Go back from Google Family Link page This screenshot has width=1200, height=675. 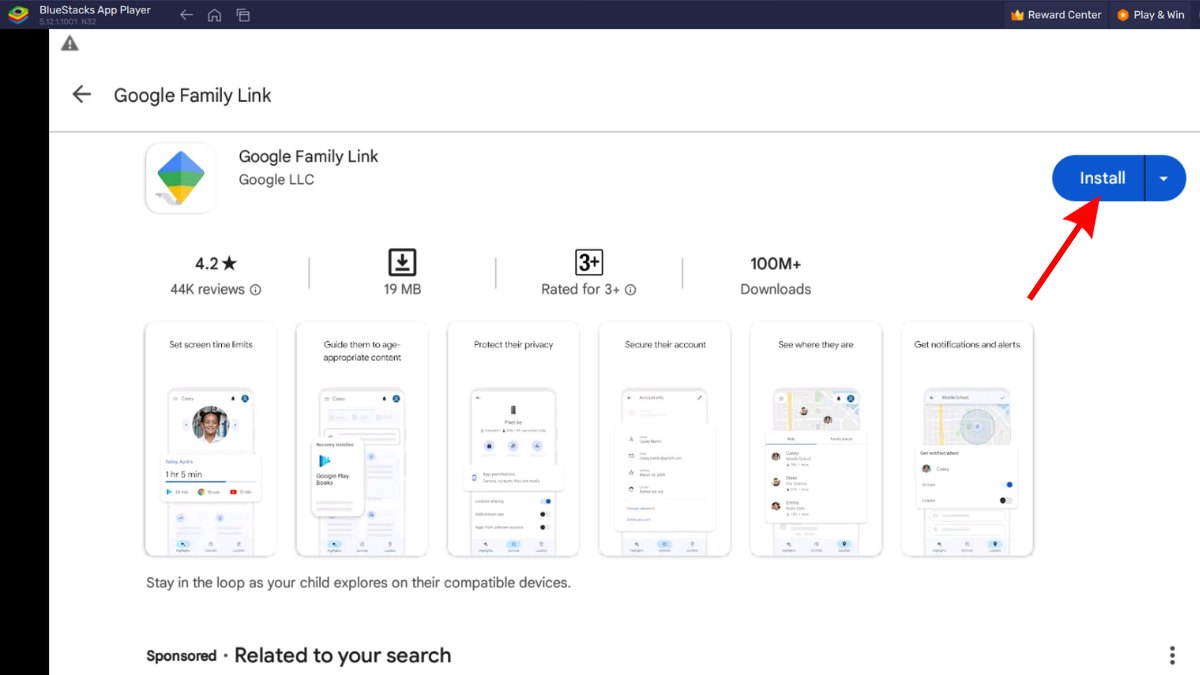[x=81, y=95]
